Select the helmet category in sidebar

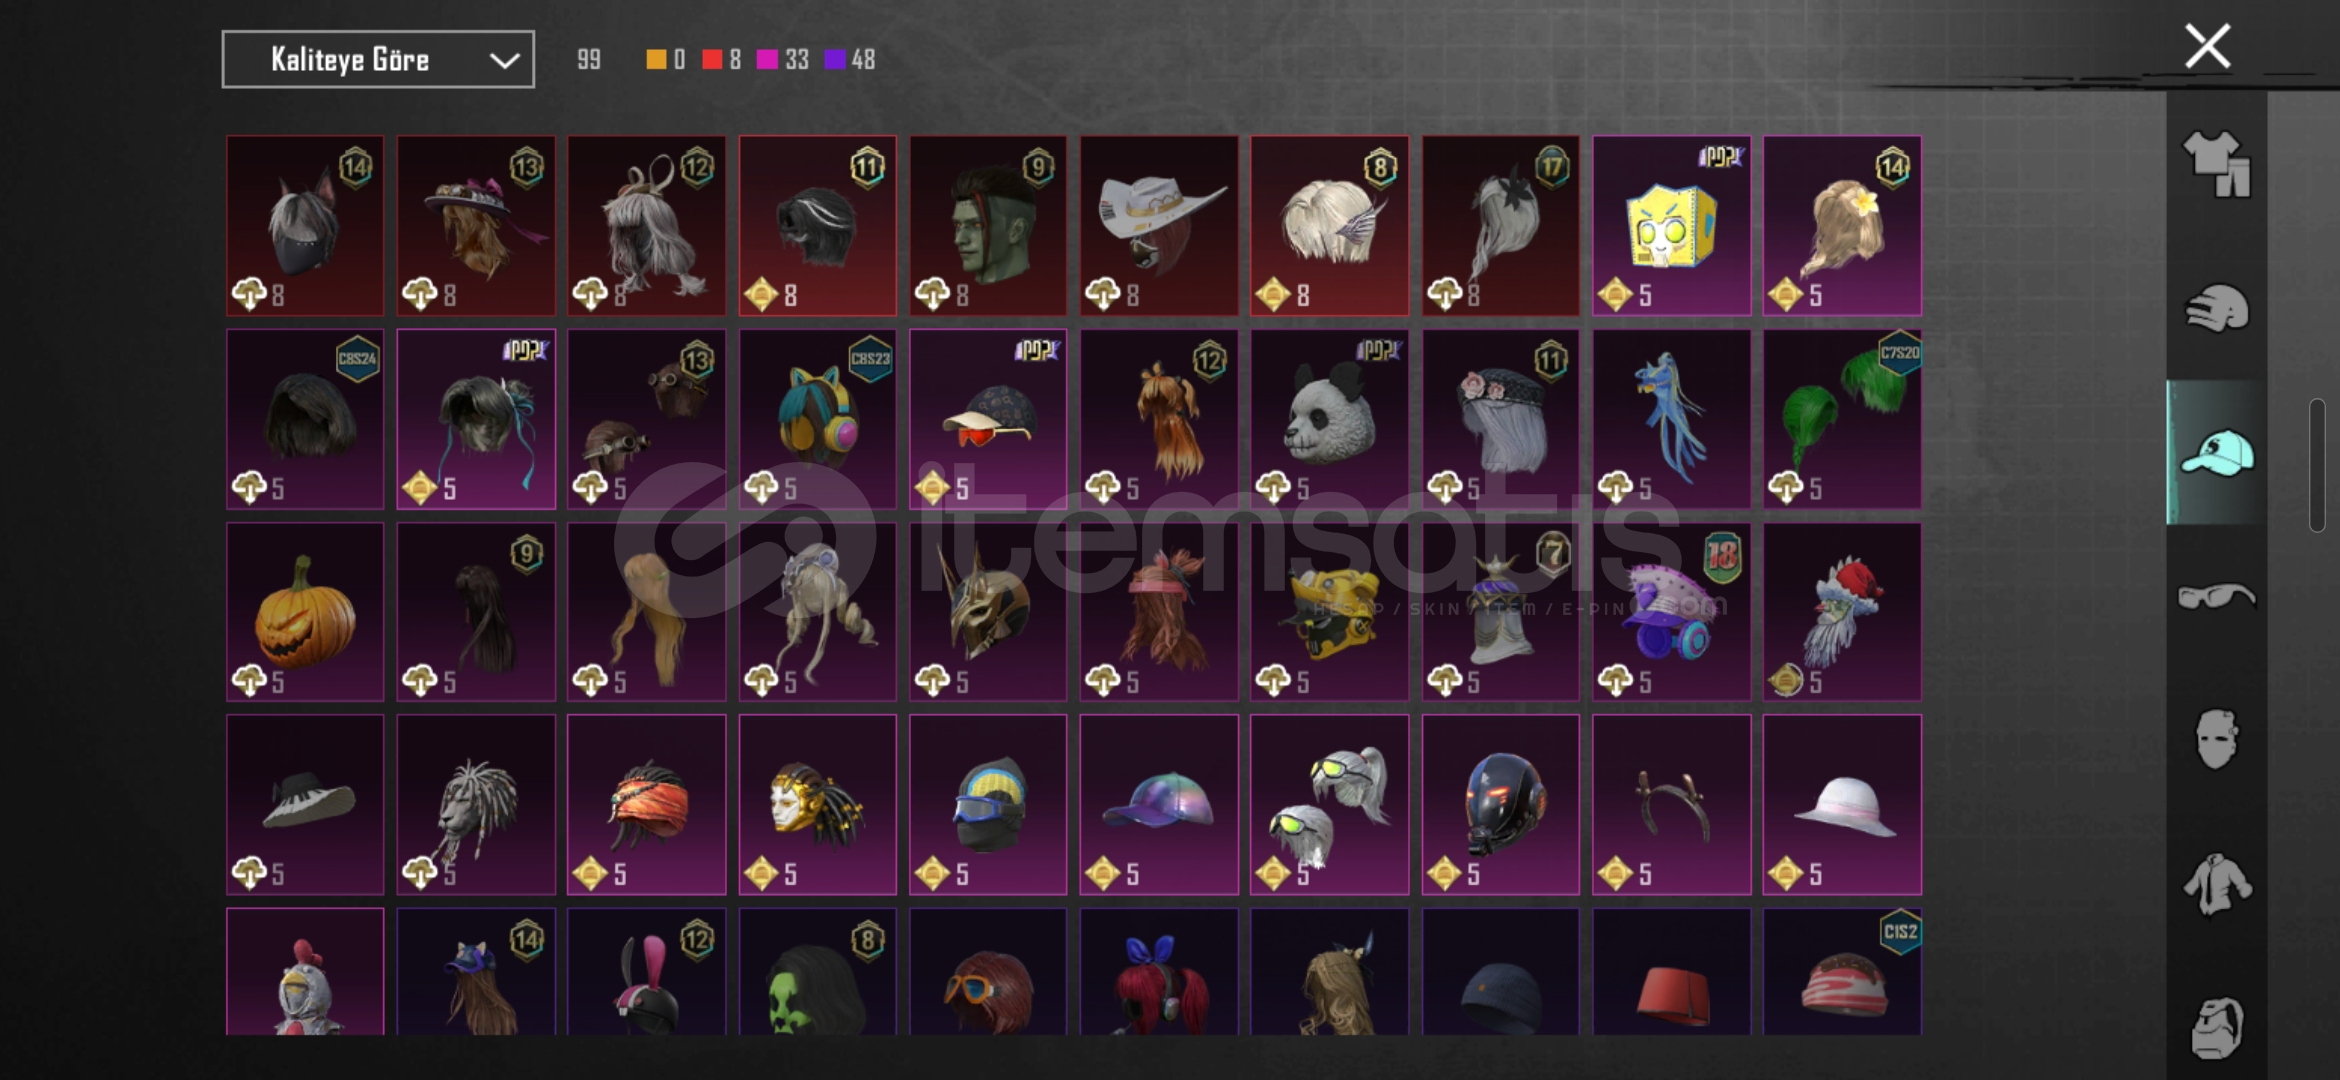tap(2216, 308)
